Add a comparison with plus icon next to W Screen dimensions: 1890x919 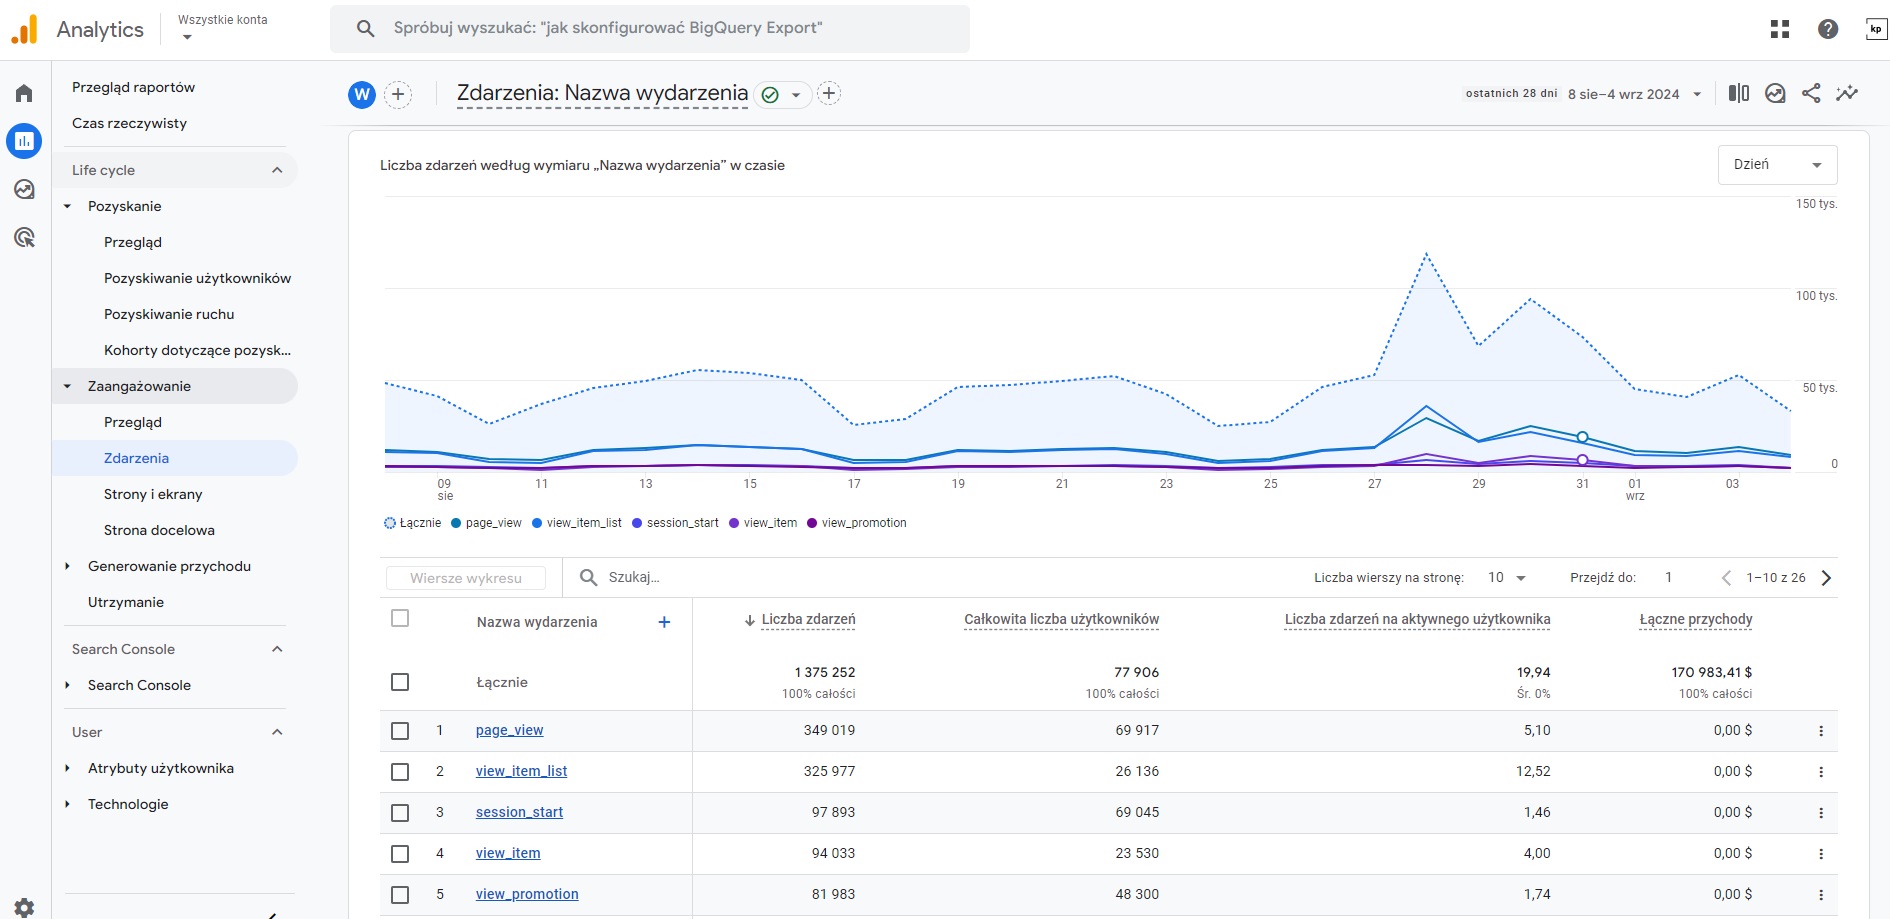click(398, 94)
